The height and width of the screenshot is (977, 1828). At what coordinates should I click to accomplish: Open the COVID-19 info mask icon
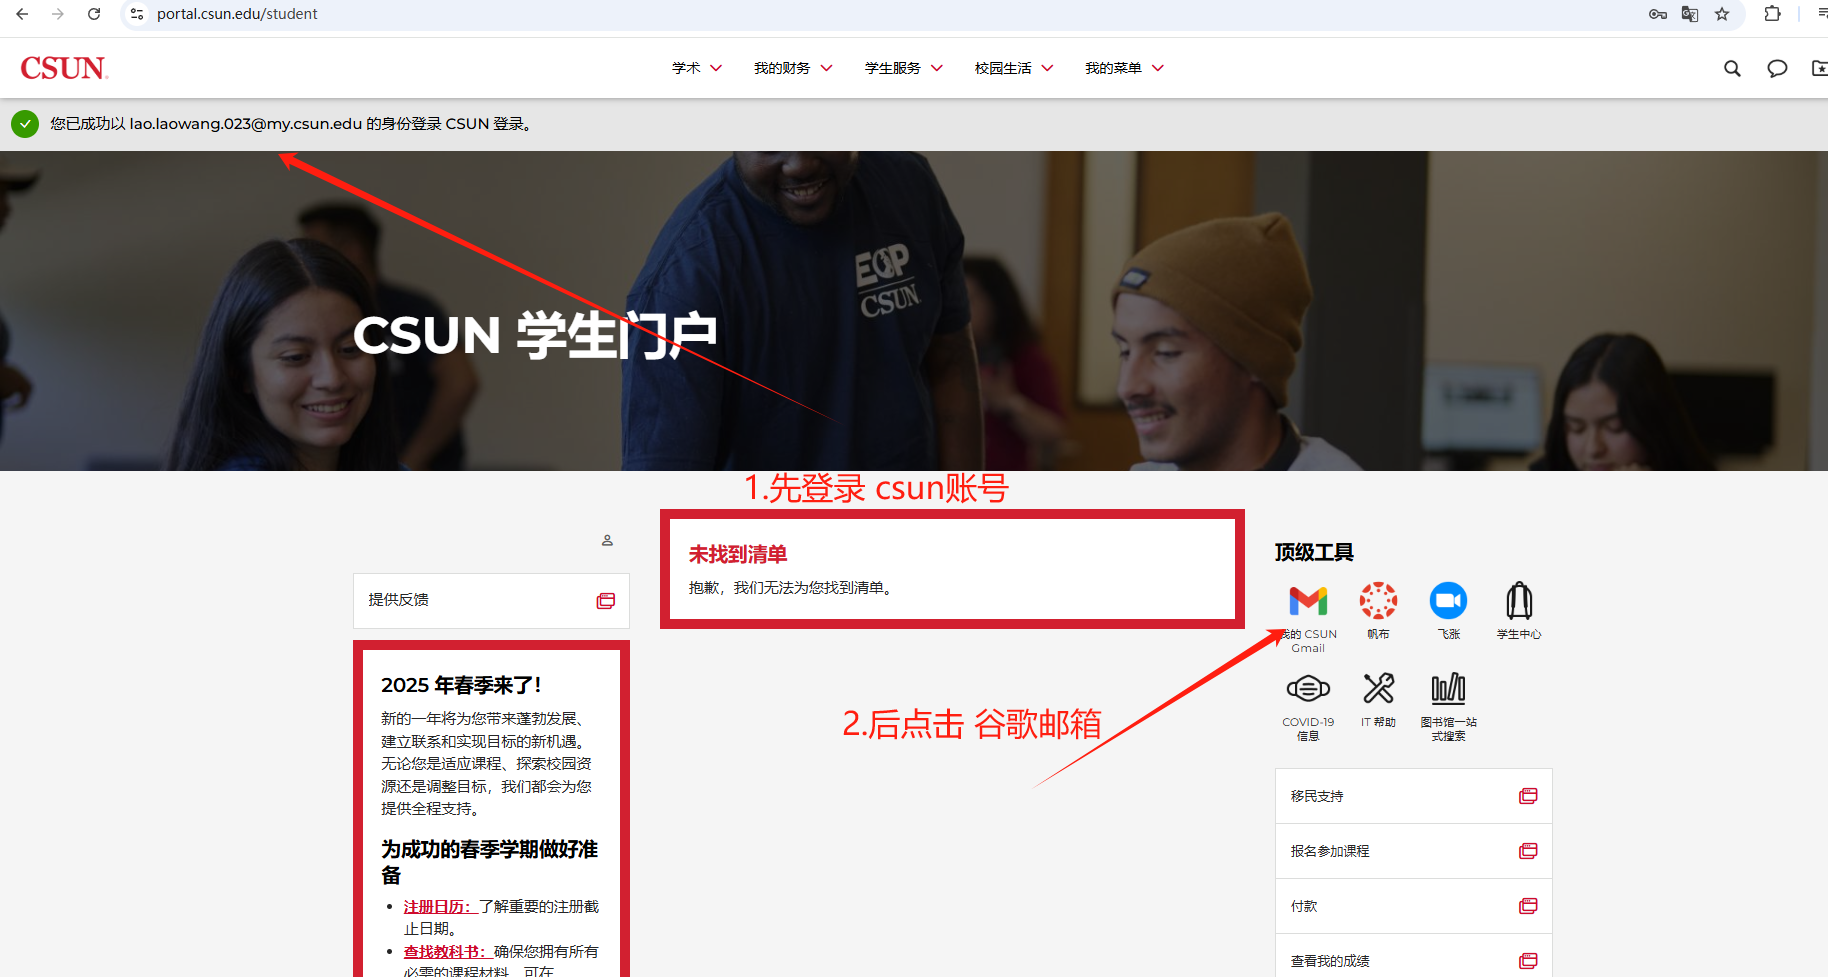tap(1308, 690)
